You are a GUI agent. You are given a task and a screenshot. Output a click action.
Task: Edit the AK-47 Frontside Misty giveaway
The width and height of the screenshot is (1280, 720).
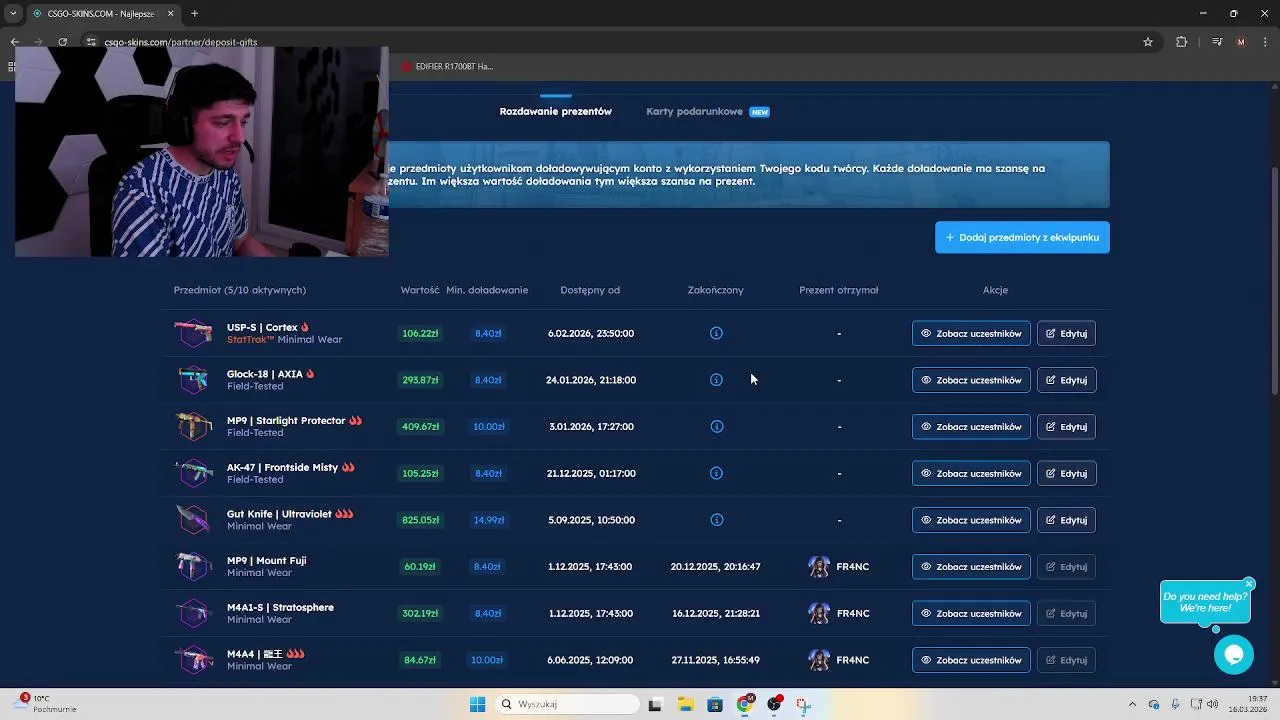point(1066,473)
